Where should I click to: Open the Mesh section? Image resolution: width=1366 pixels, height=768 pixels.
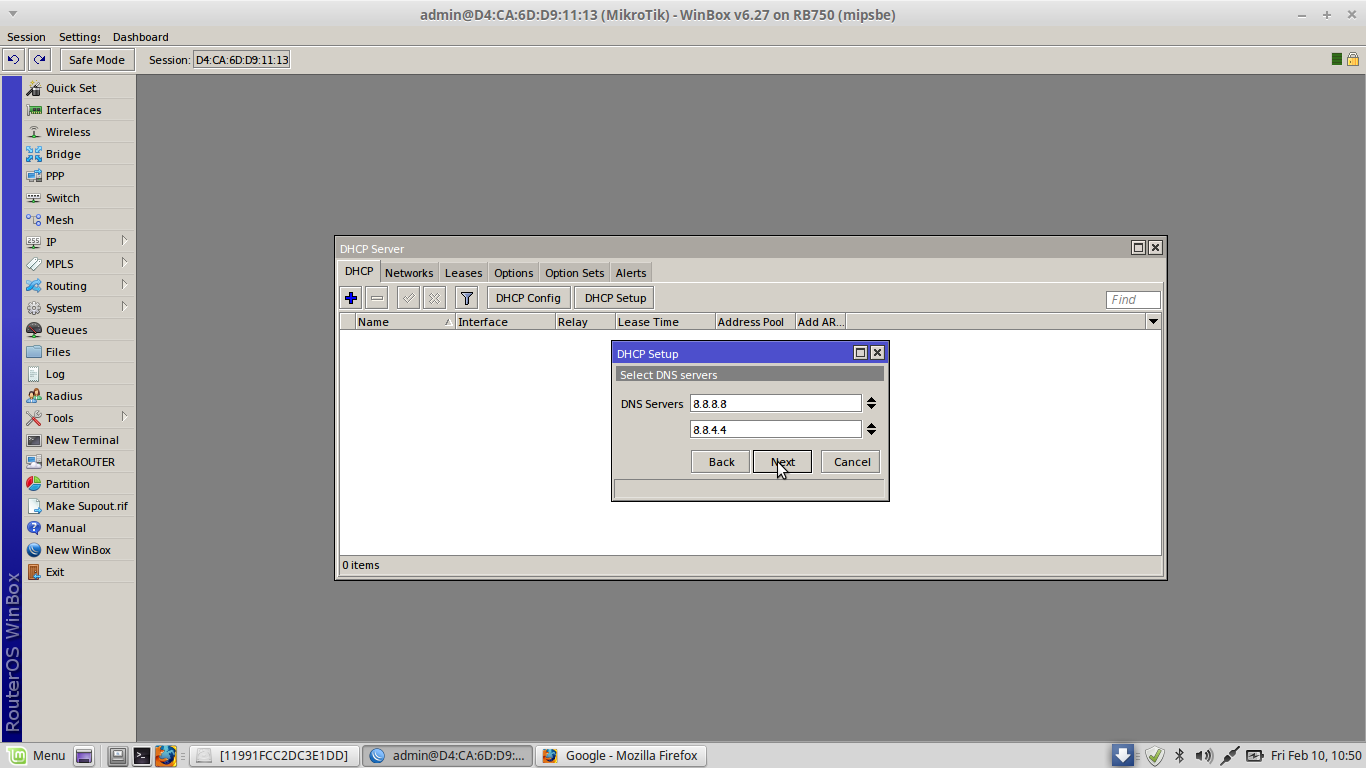point(78,220)
